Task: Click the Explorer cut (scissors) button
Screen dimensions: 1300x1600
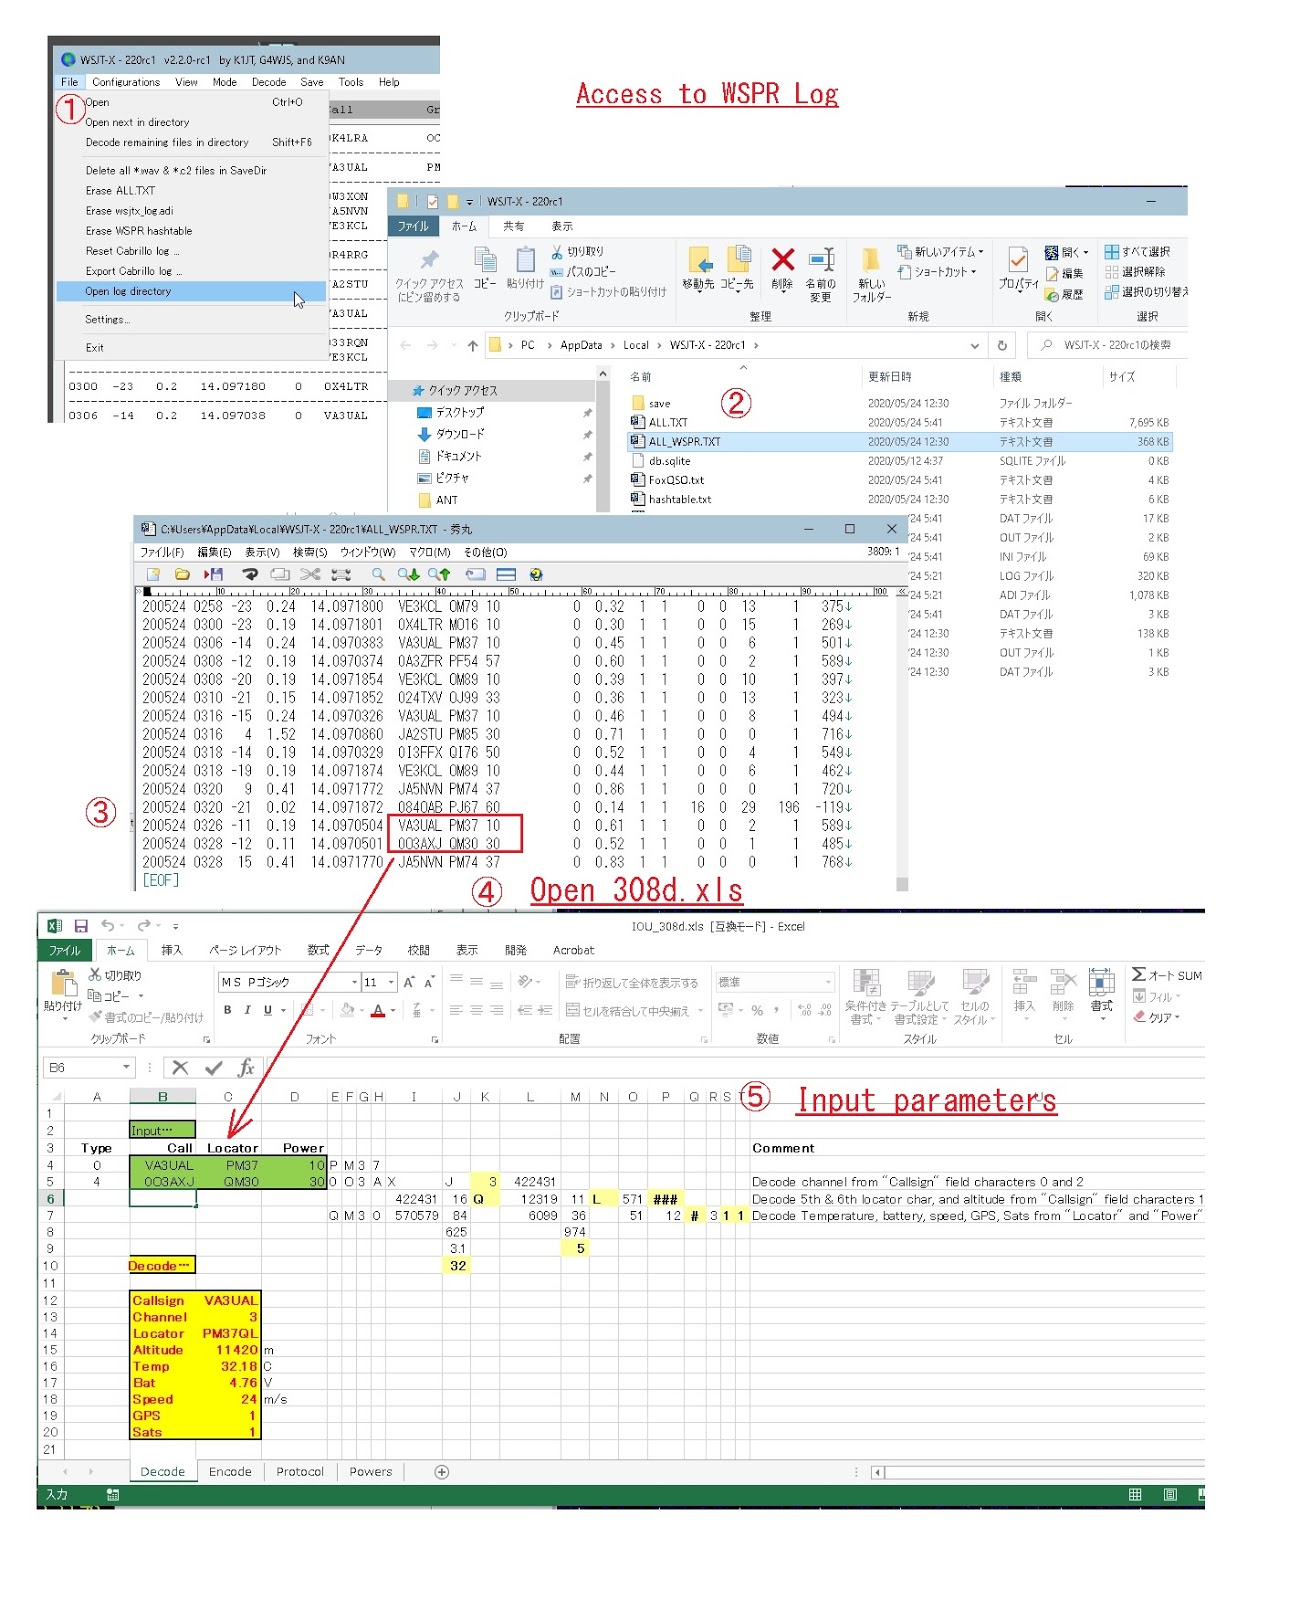Action: tap(577, 252)
